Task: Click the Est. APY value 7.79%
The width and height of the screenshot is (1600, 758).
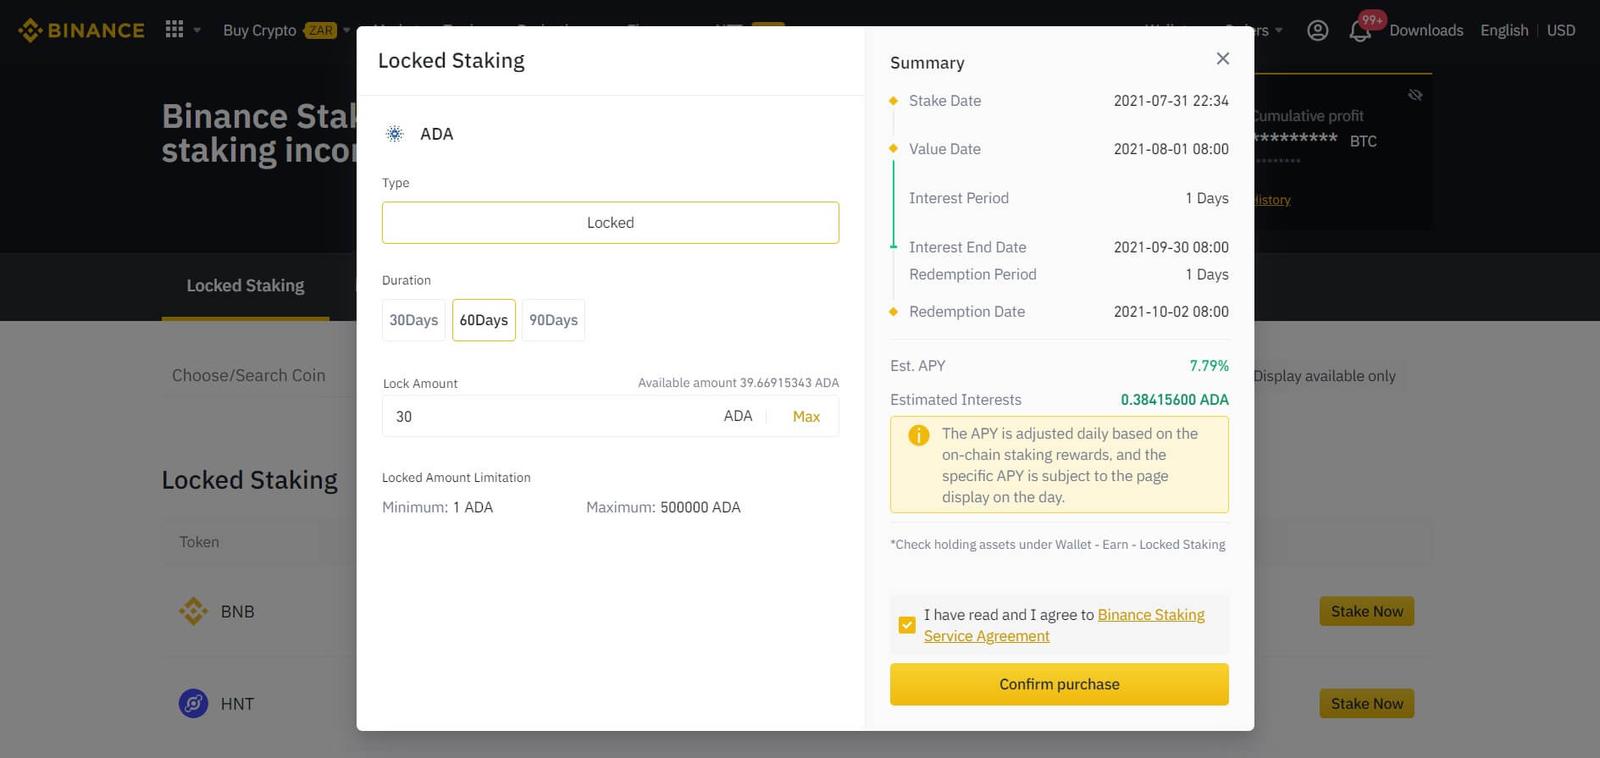Action: [x=1209, y=366]
